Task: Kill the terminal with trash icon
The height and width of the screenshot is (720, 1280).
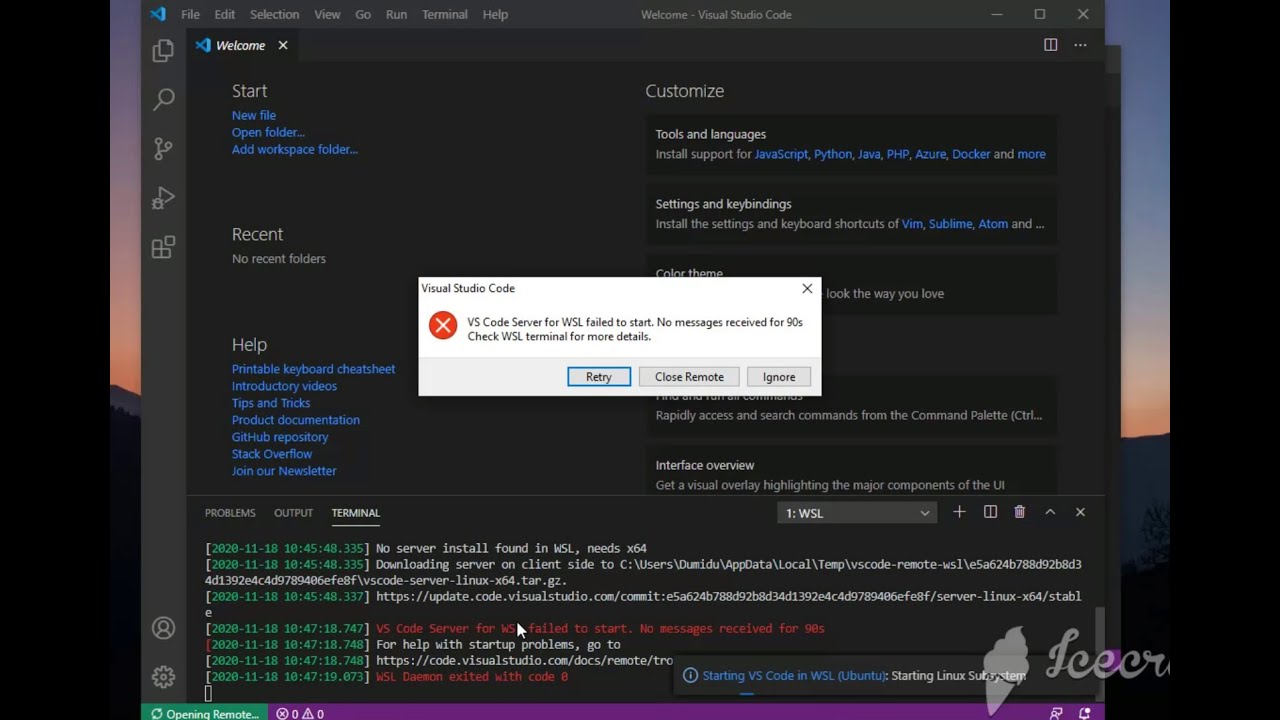Action: coord(1019,512)
